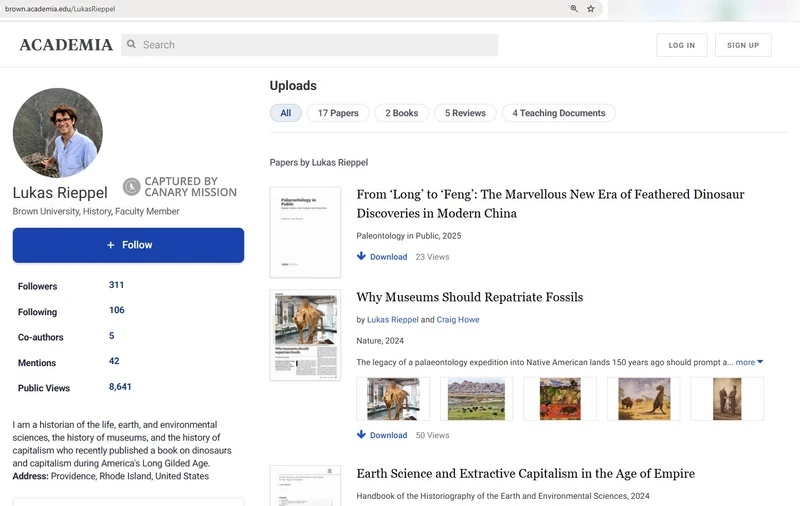Click the Public Views count 8,641
This screenshot has height=506, width=800.
pyautogui.click(x=120, y=387)
